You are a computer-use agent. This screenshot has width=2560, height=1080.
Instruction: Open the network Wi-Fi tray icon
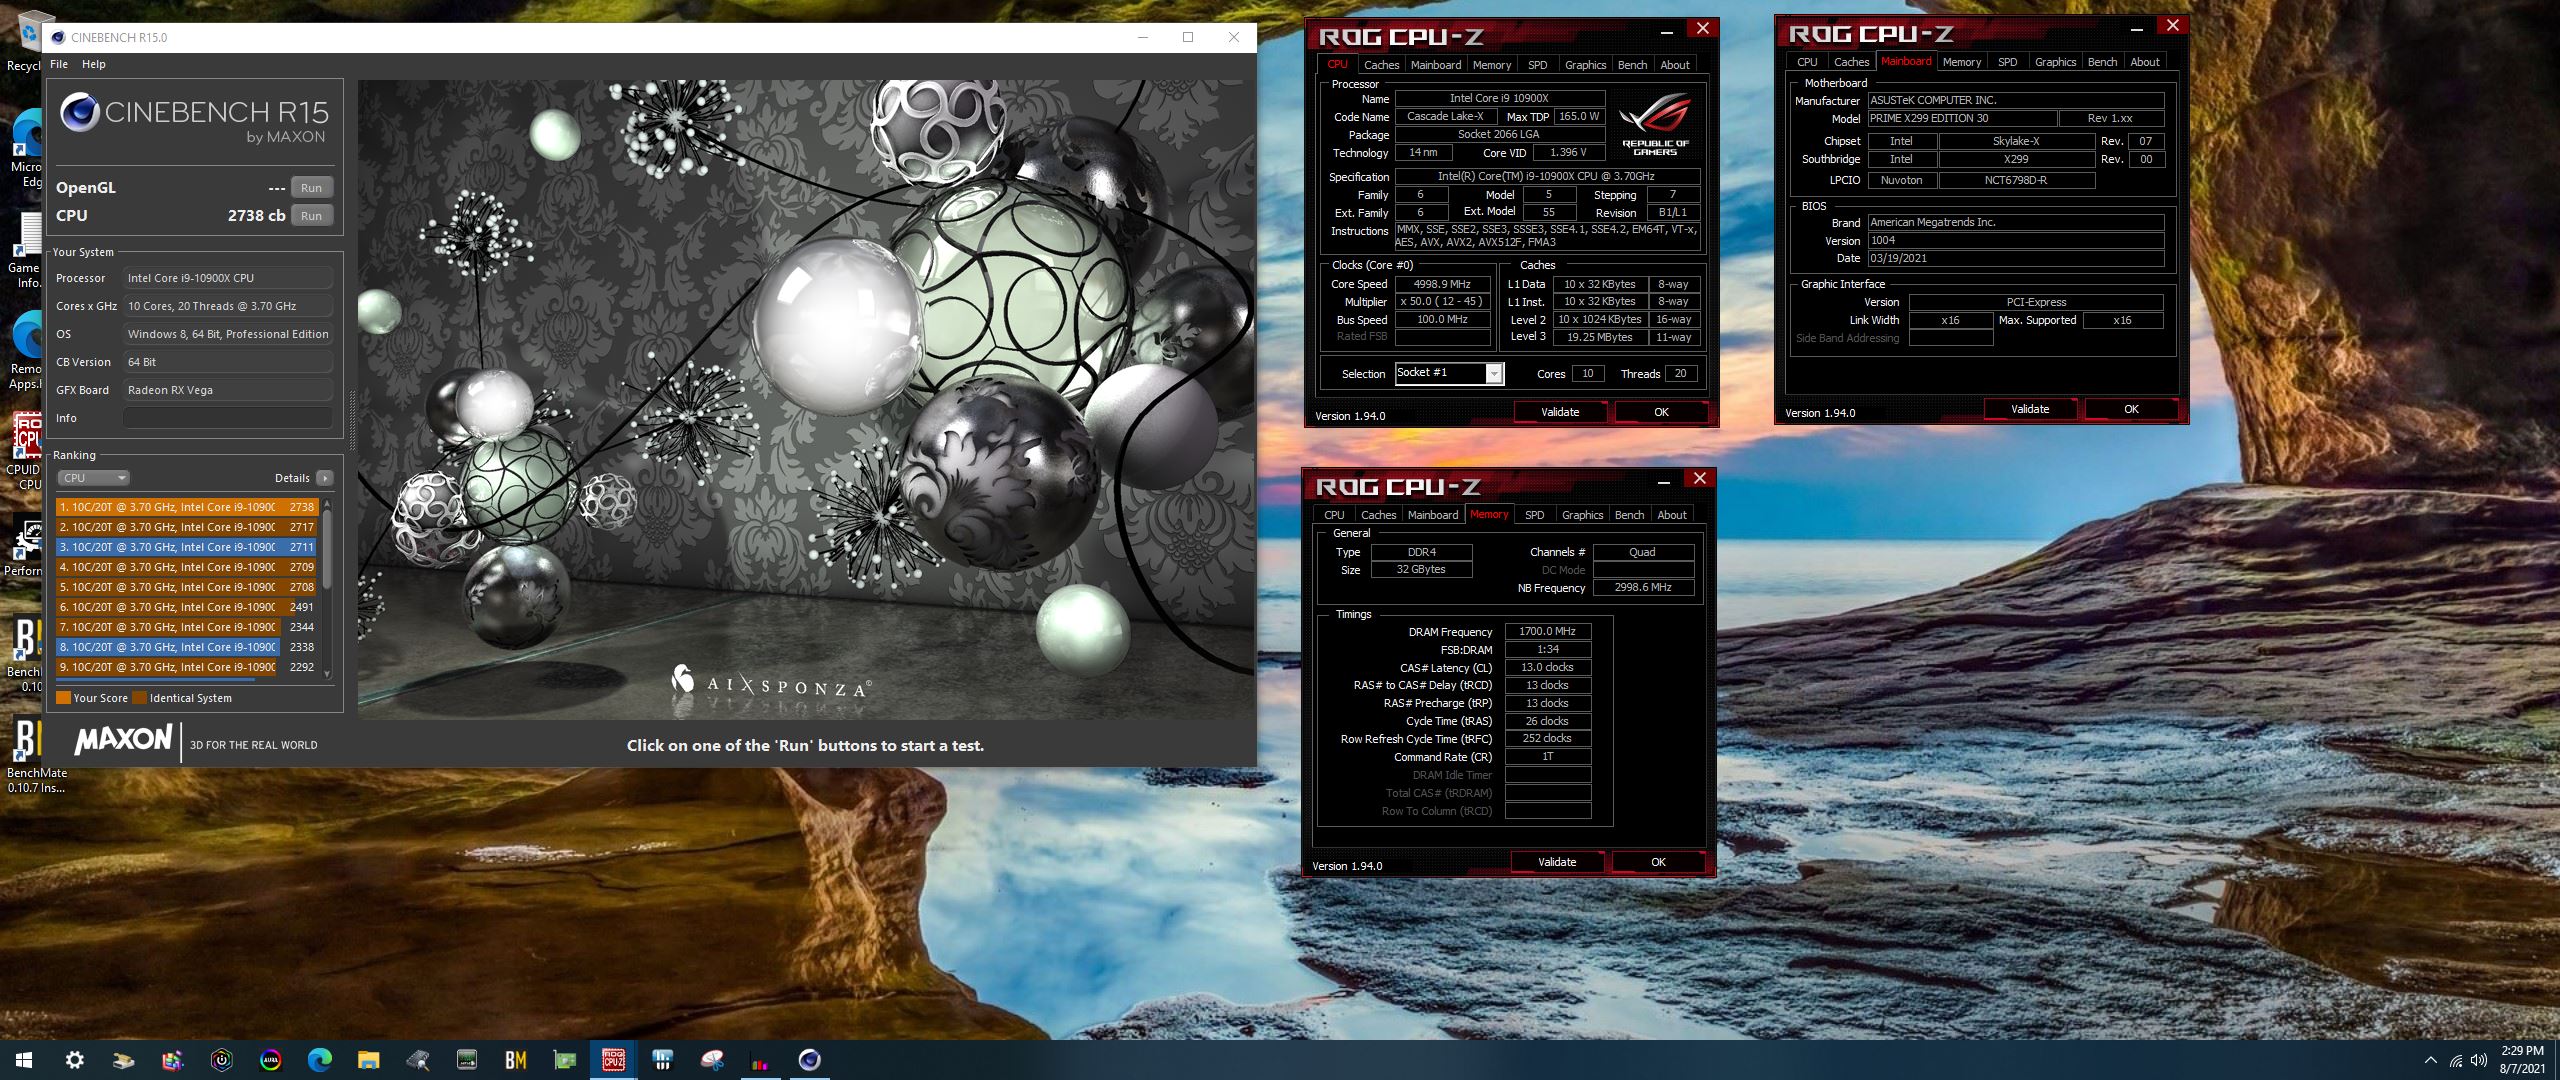click(2456, 1060)
